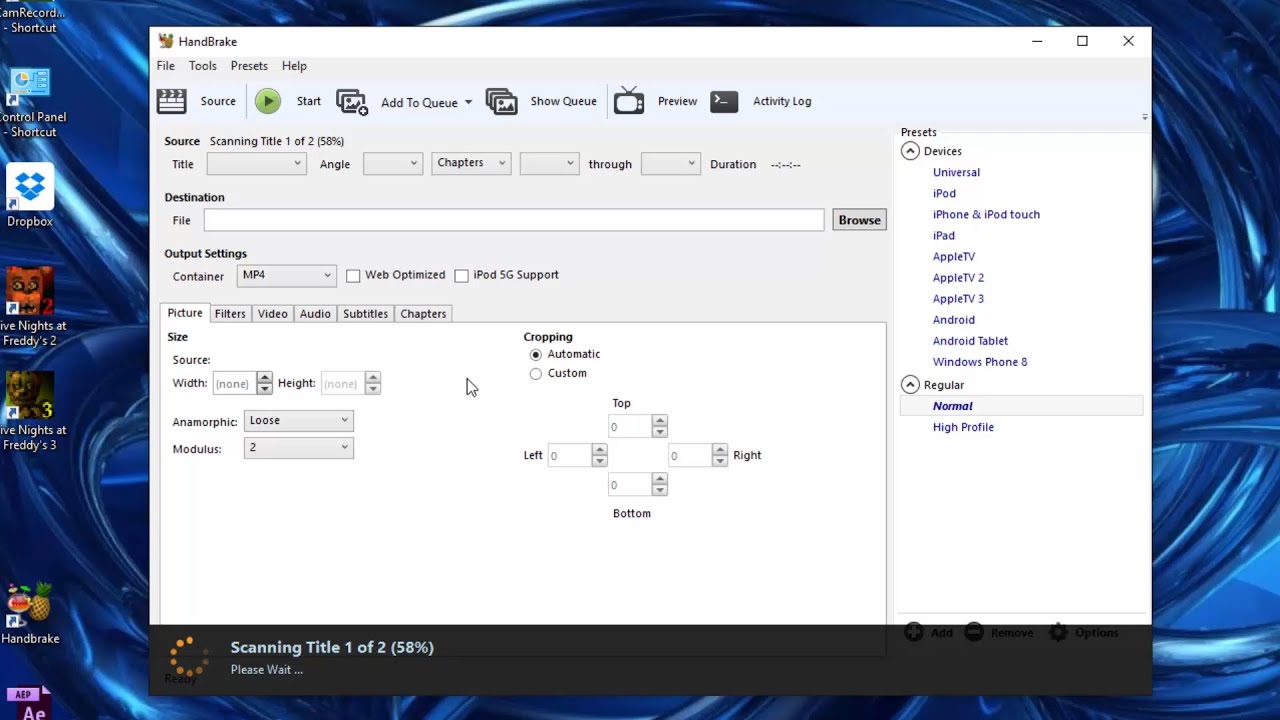
Task: Select Automatic cropping radio button
Action: pos(536,355)
